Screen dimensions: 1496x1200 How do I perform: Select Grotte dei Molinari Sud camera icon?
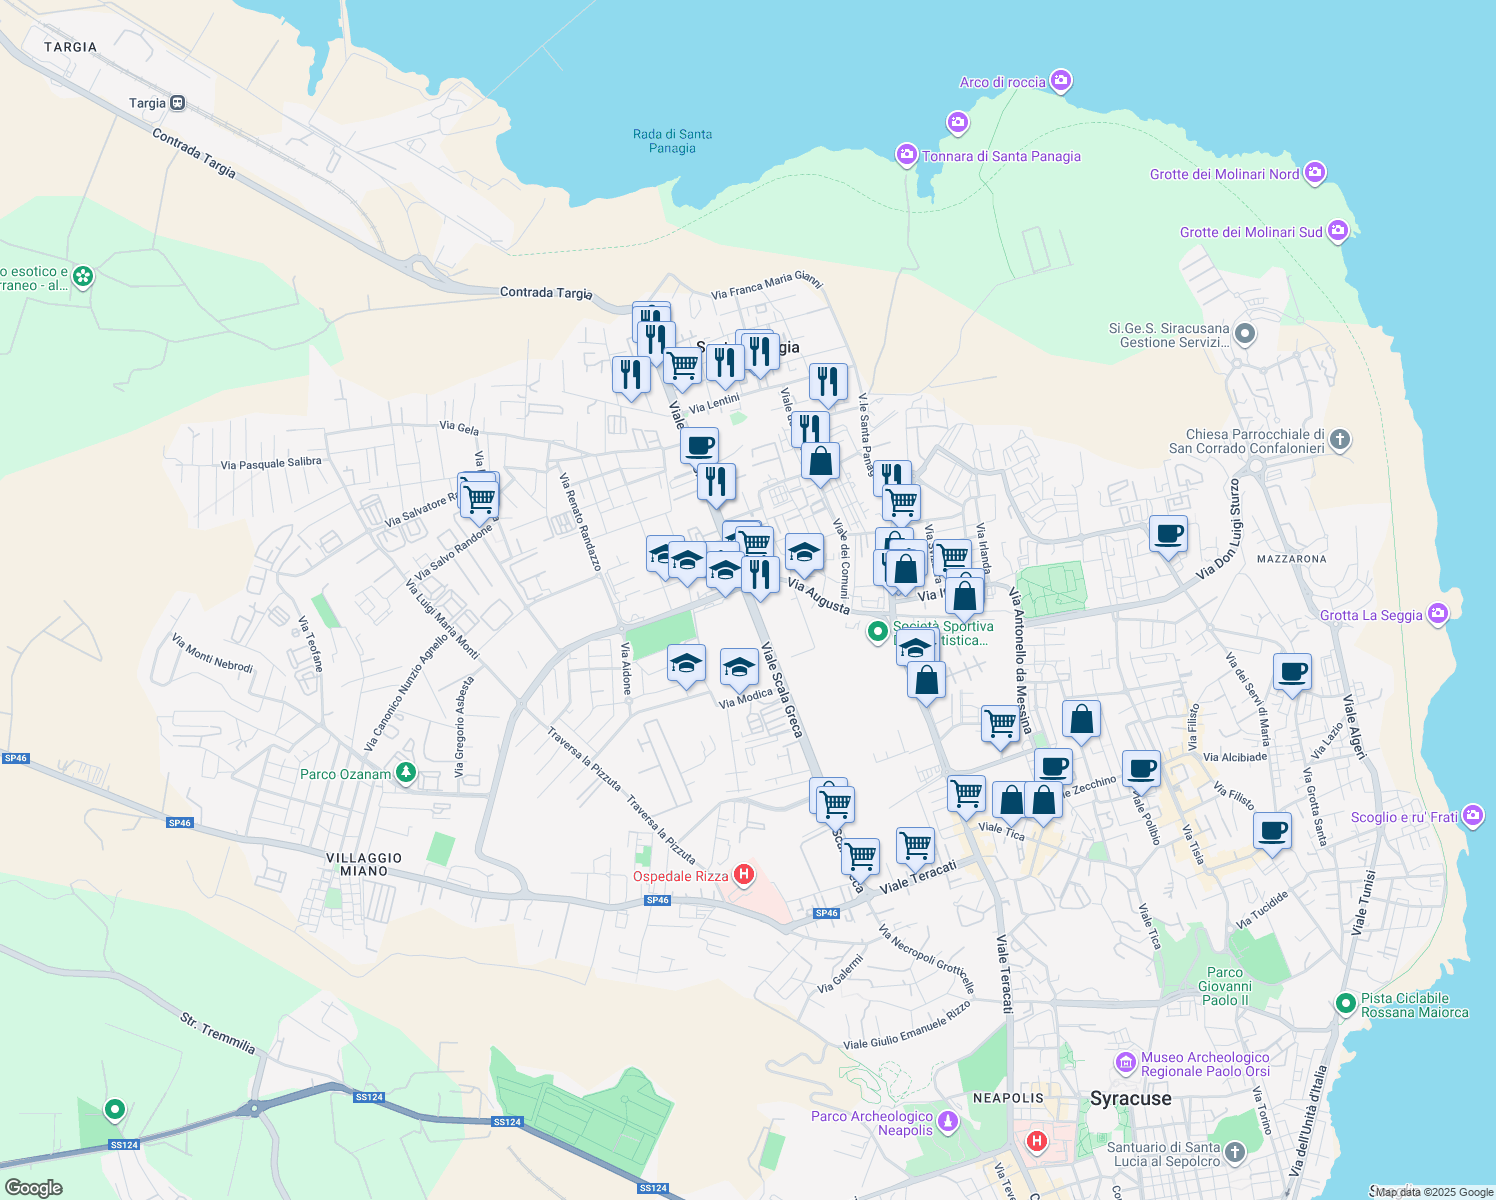[1338, 232]
